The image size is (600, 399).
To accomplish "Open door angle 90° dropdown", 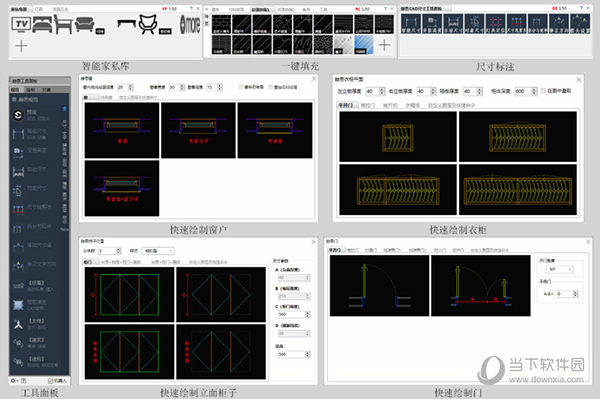I will pyautogui.click(x=559, y=270).
